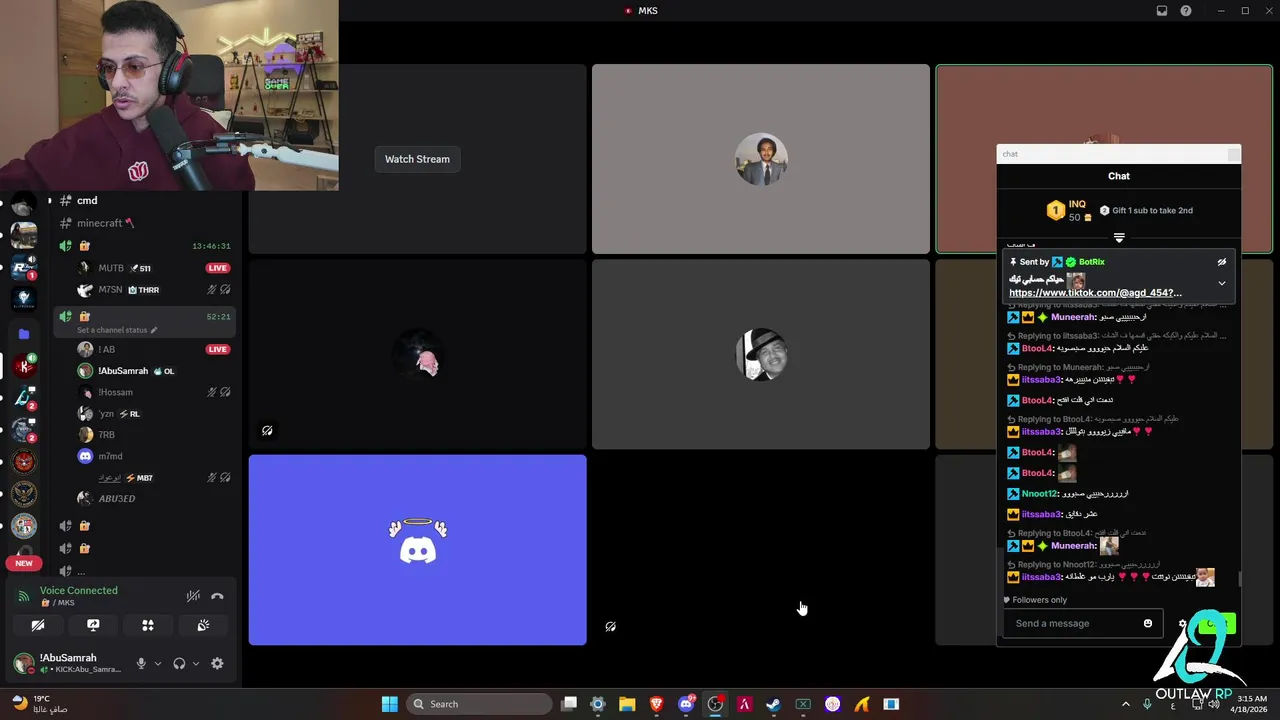Open headphone output options arrow
This screenshot has height=720, width=1280.
click(195, 663)
